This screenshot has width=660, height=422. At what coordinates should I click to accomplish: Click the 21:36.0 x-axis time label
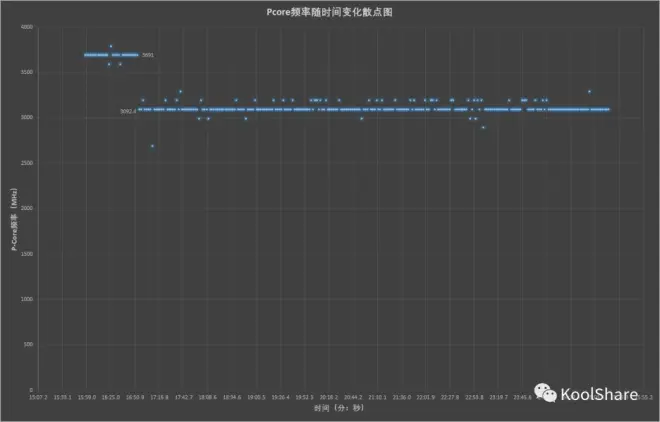[x=401, y=396]
